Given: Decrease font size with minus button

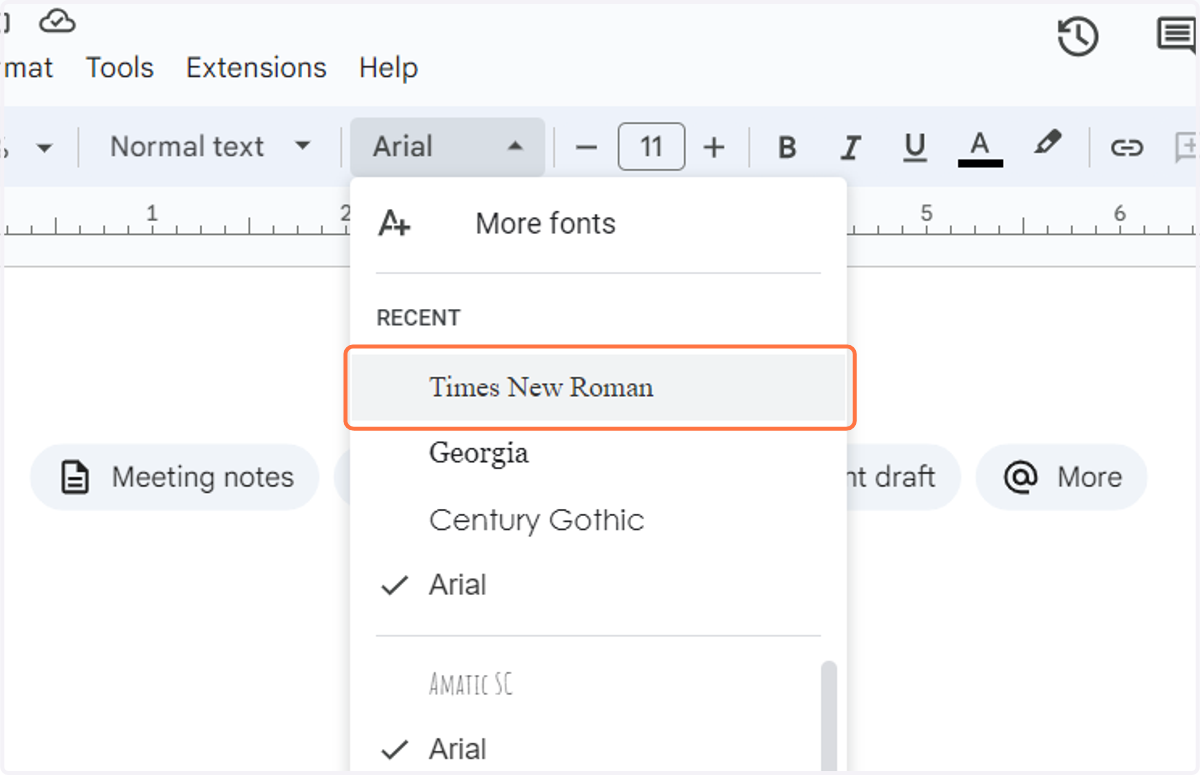Looking at the screenshot, I should 587,148.
